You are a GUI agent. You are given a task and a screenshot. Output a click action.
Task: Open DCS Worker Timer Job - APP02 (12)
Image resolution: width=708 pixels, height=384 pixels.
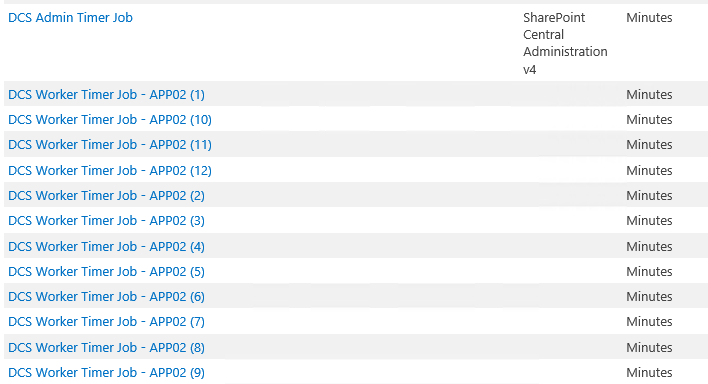point(110,170)
